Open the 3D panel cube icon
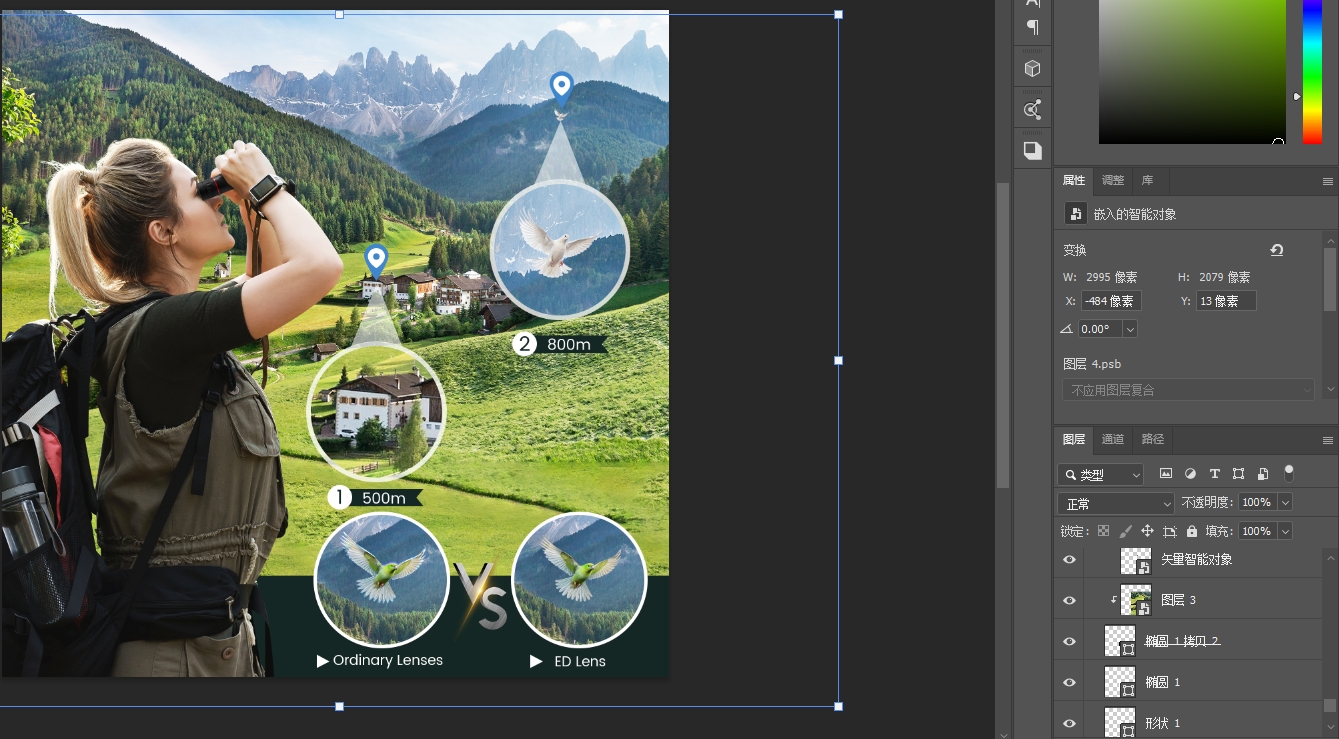The width and height of the screenshot is (1339, 739). 1033,69
